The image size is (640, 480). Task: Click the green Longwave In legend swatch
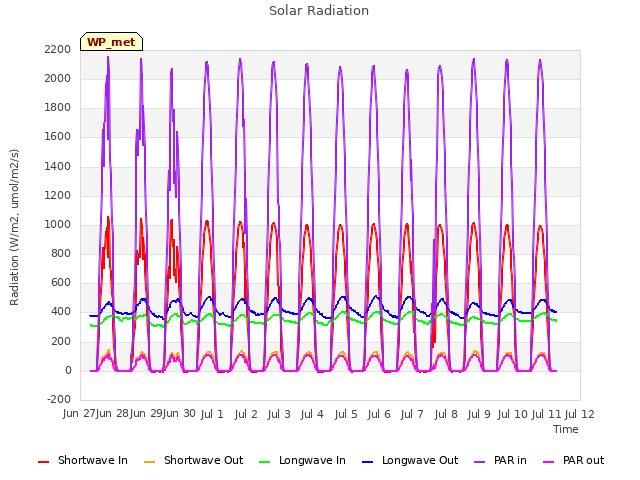pyautogui.click(x=265, y=462)
